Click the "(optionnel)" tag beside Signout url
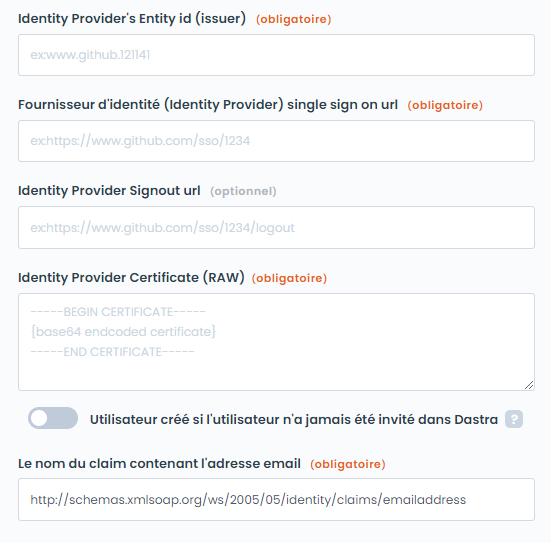Viewport: 551px width, 543px height. 243,191
